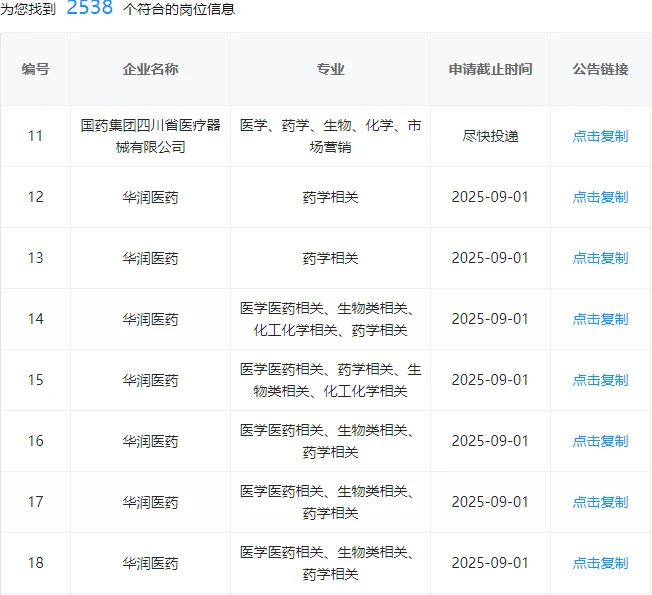Click the 2025-09-01 deadline in row 15

click(490, 380)
